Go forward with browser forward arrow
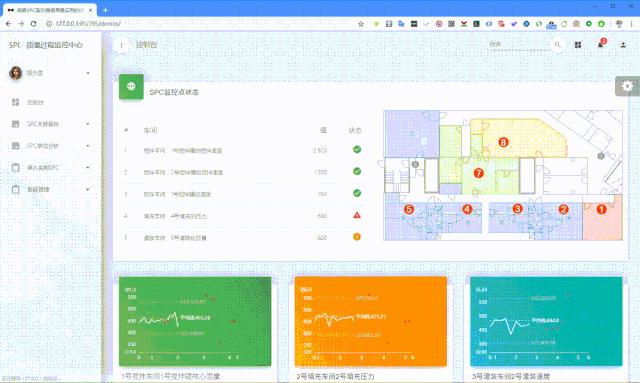This screenshot has width=640, height=383. click(x=21, y=24)
